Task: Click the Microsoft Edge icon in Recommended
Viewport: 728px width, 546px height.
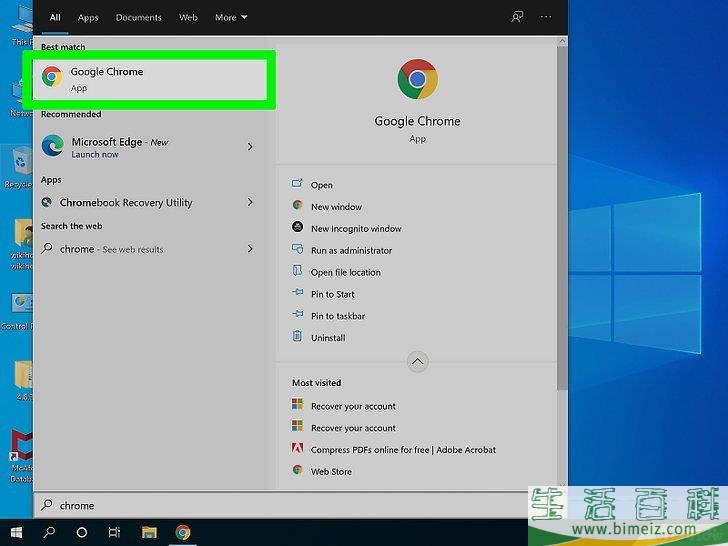Action: tap(53, 146)
